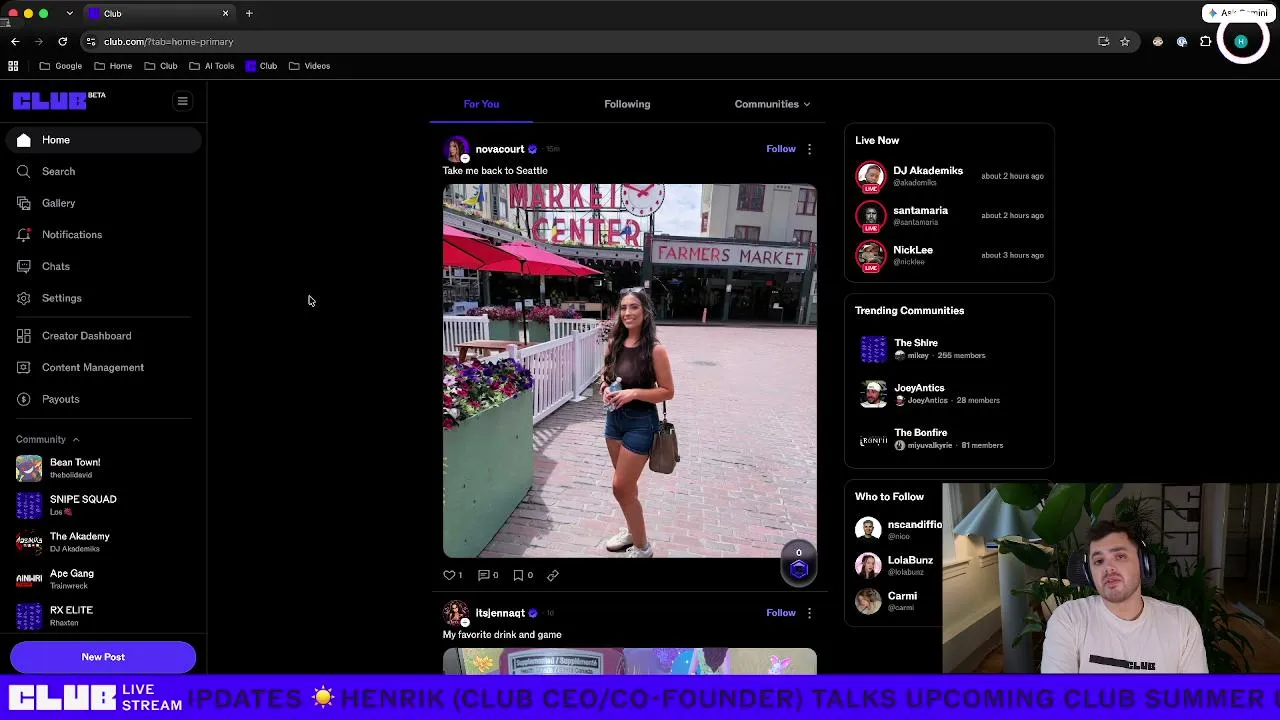This screenshot has height=720, width=1280.
Task: Open a new browser tab
Action: (x=249, y=14)
